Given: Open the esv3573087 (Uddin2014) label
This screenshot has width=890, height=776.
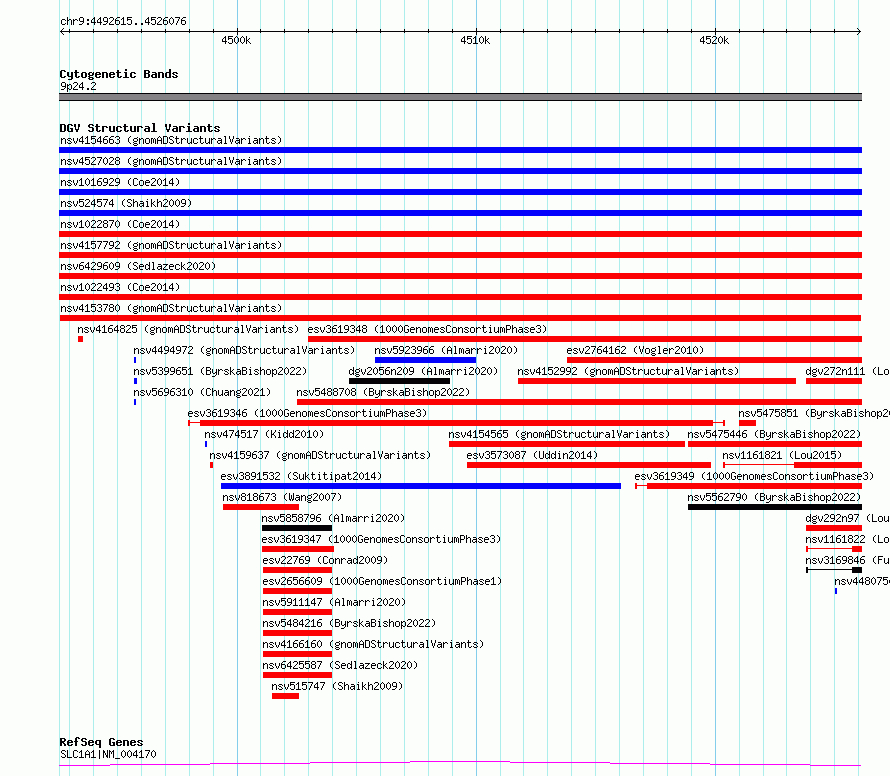Looking at the screenshot, I should tap(532, 455).
